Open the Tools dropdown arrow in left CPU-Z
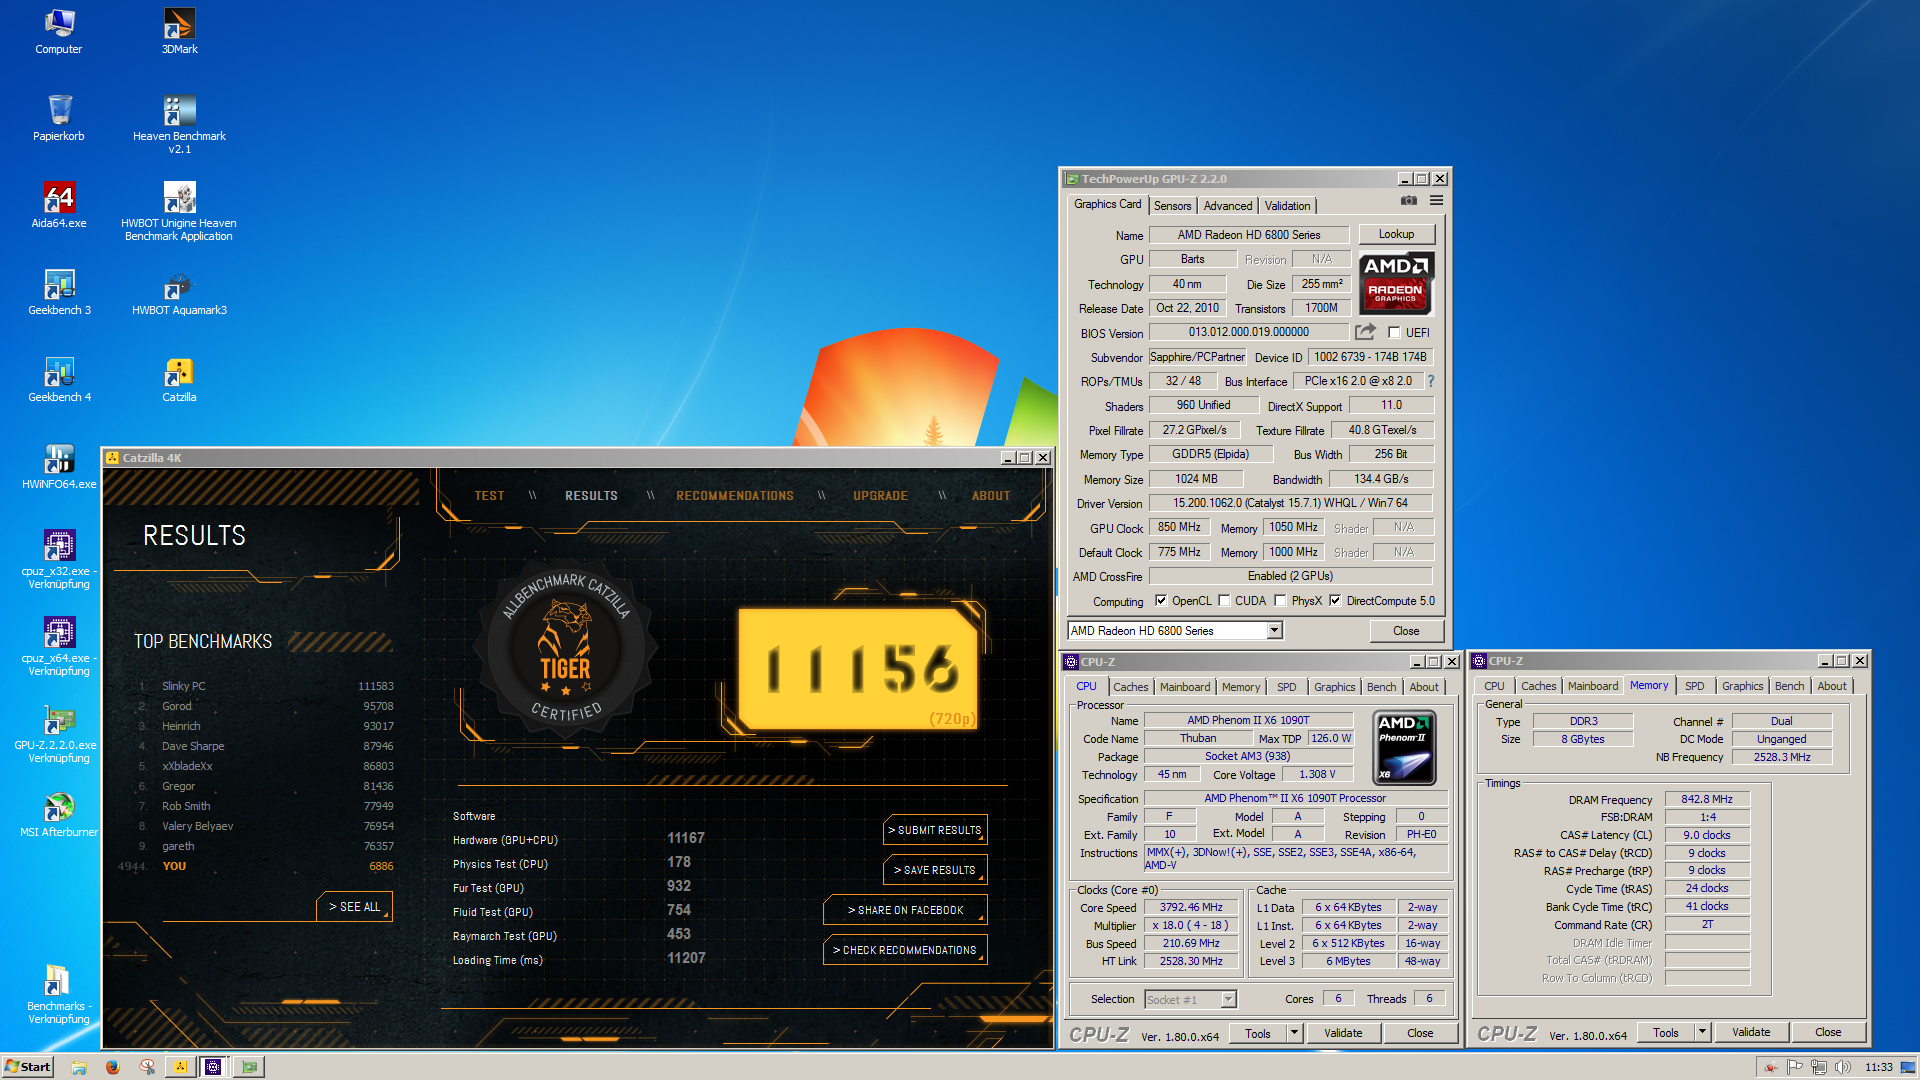Screen dimensions: 1920x1080 pos(1294,1033)
